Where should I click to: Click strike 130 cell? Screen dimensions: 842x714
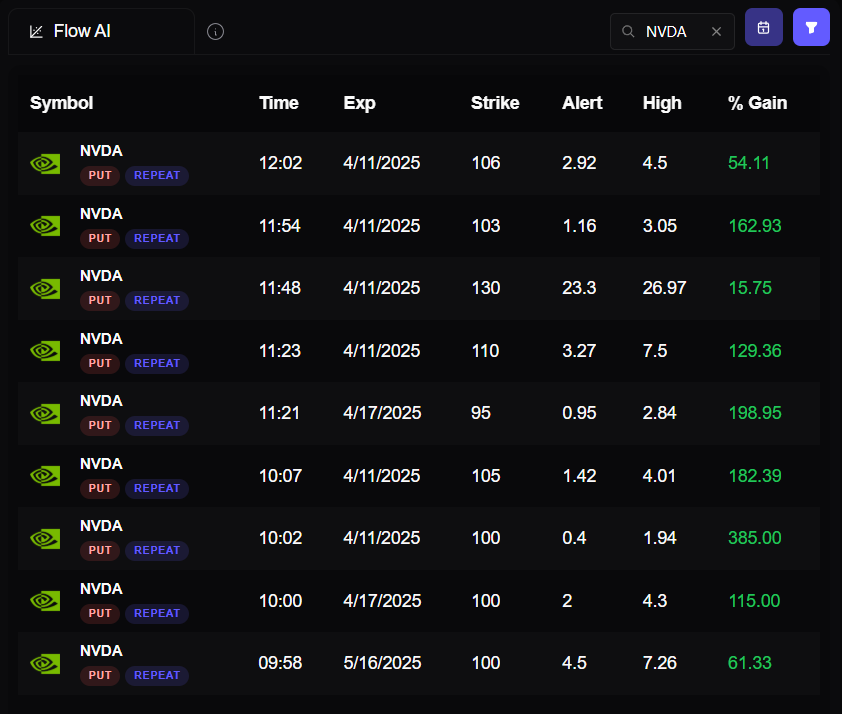[x=486, y=288]
